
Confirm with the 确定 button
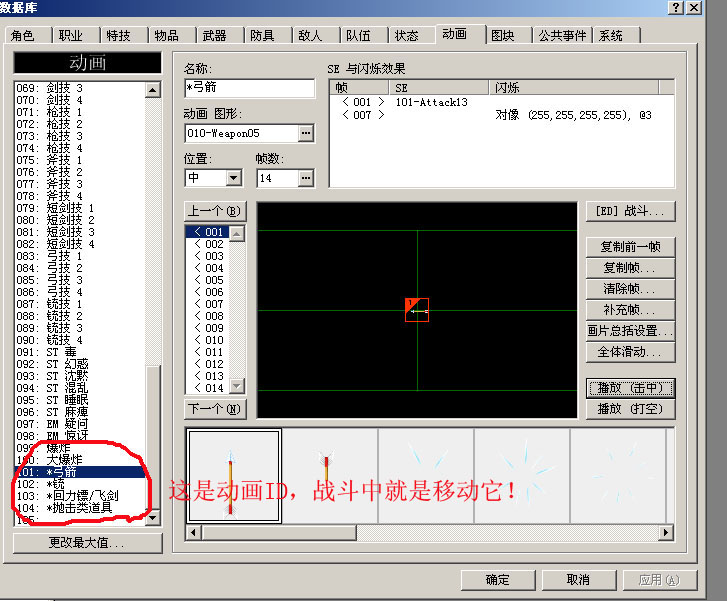(x=498, y=580)
